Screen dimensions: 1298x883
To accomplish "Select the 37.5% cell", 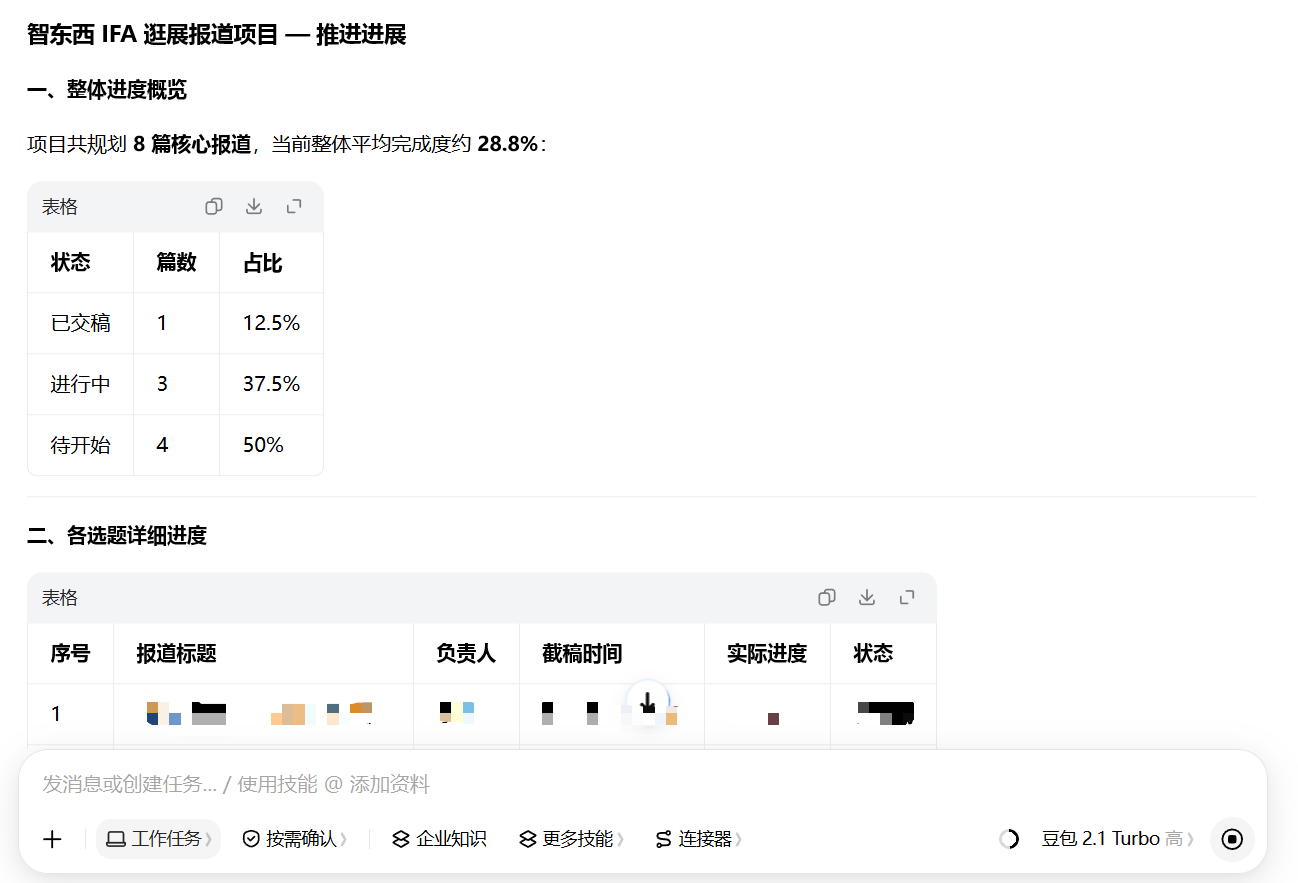I will tap(271, 384).
